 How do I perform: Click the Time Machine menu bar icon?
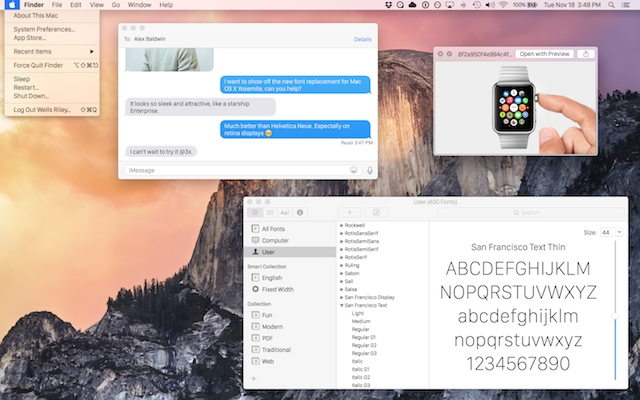(476, 5)
